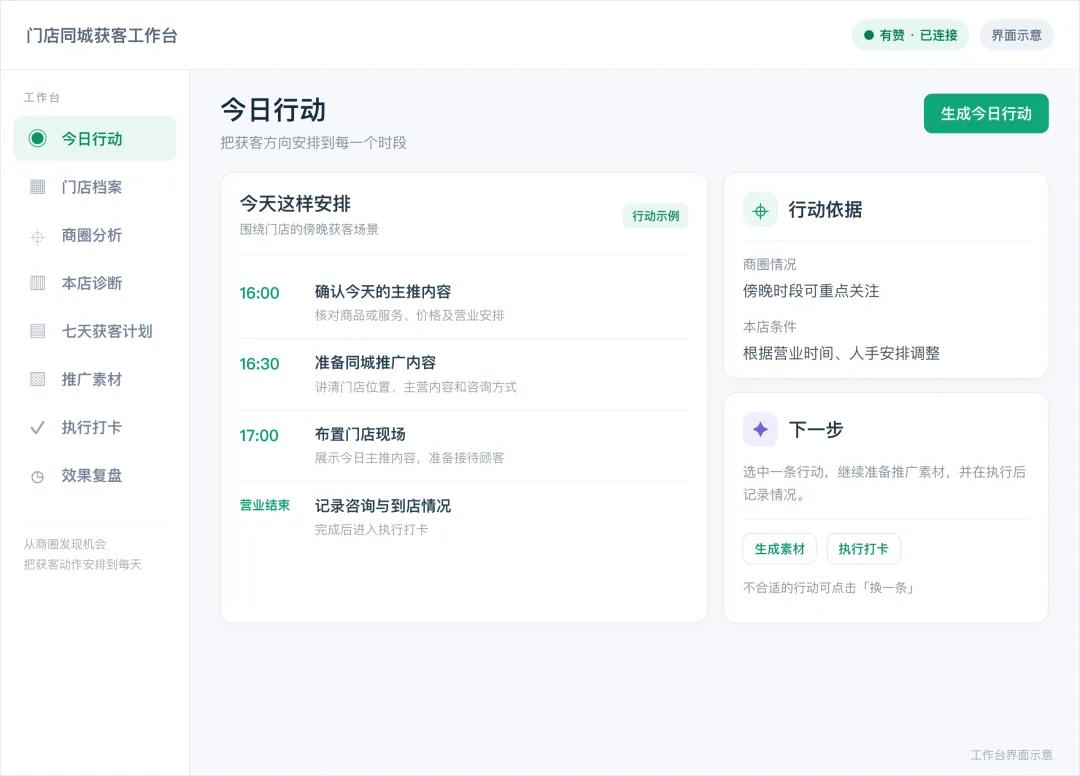The height and width of the screenshot is (776, 1080).
Task: Select the 16:30 准备同城推广内容 action
Action: pos(464,375)
